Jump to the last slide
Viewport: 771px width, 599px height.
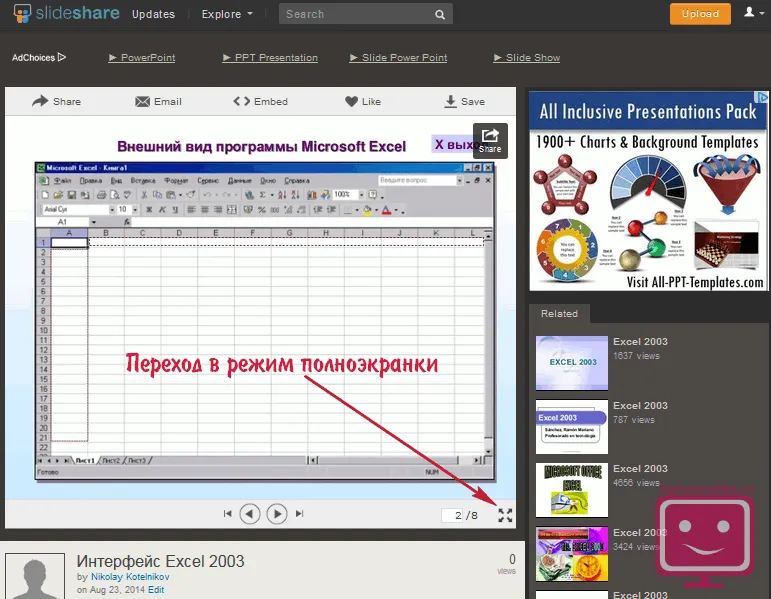(299, 513)
